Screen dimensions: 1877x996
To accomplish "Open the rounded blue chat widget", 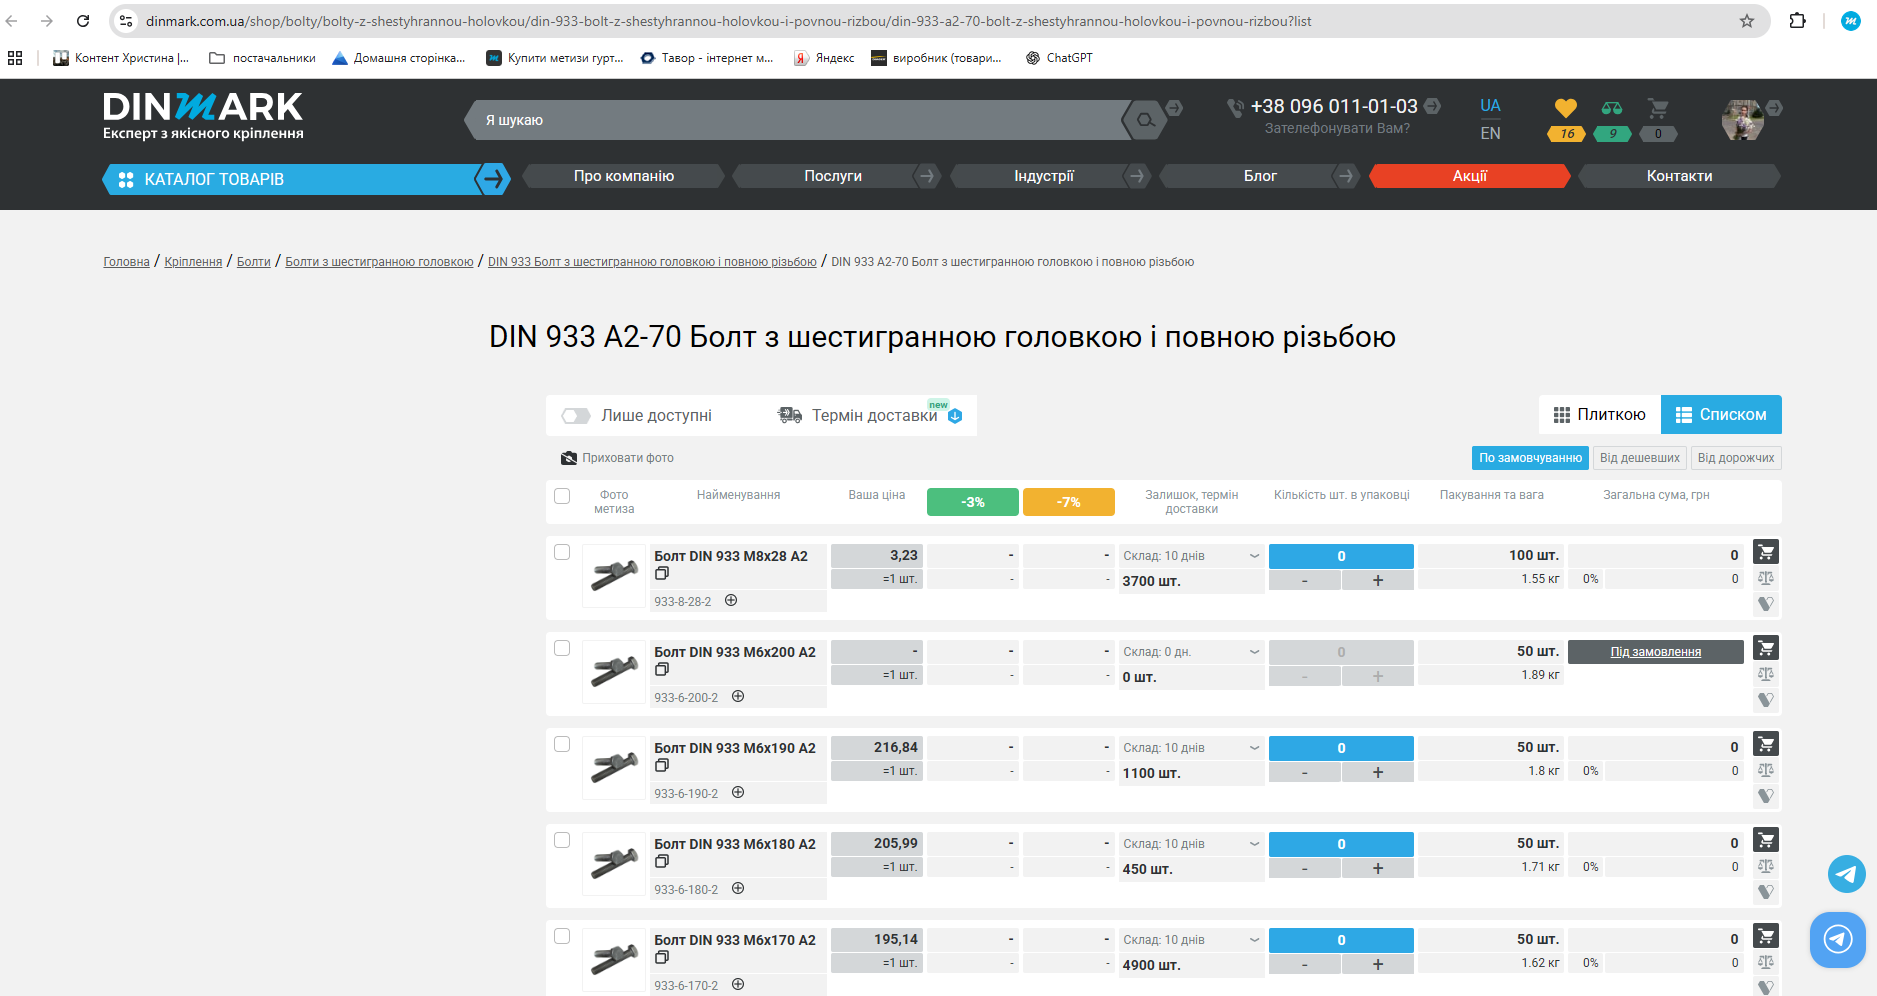I will pyautogui.click(x=1838, y=939).
